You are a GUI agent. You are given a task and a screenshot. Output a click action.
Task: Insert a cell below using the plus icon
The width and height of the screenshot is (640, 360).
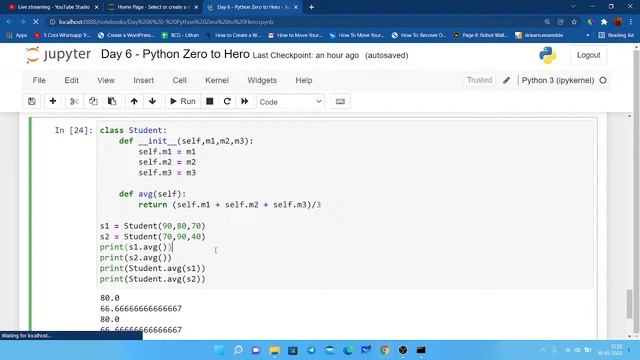(x=53, y=101)
